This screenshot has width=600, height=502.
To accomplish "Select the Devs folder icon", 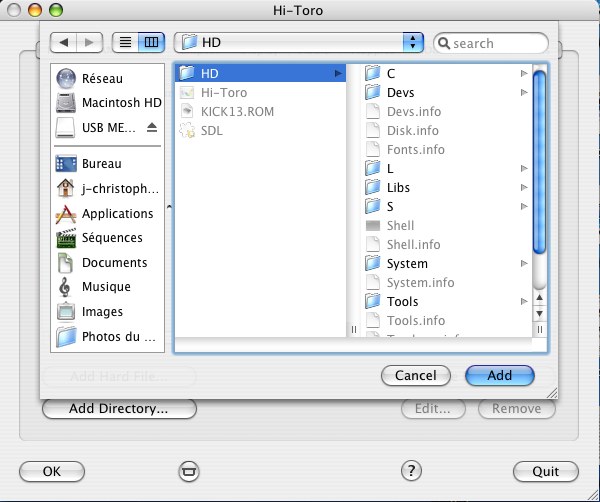I will (373, 92).
